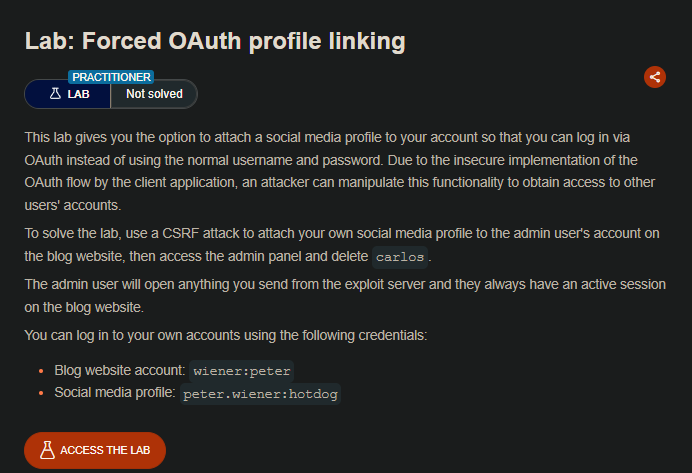Click the LAB label text
This screenshot has height=473, width=692.
pyautogui.click(x=78, y=94)
